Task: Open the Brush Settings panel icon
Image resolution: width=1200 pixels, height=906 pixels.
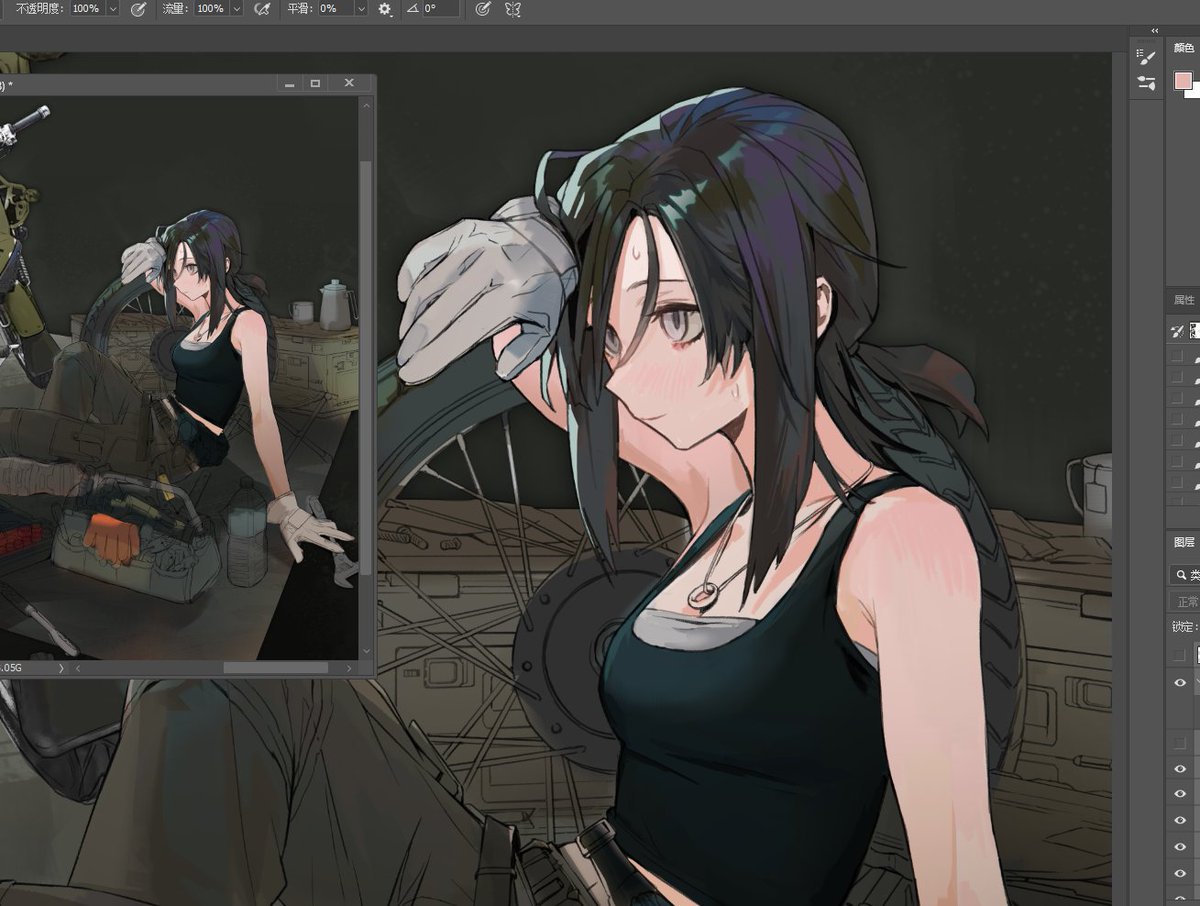Action: (x=1147, y=59)
